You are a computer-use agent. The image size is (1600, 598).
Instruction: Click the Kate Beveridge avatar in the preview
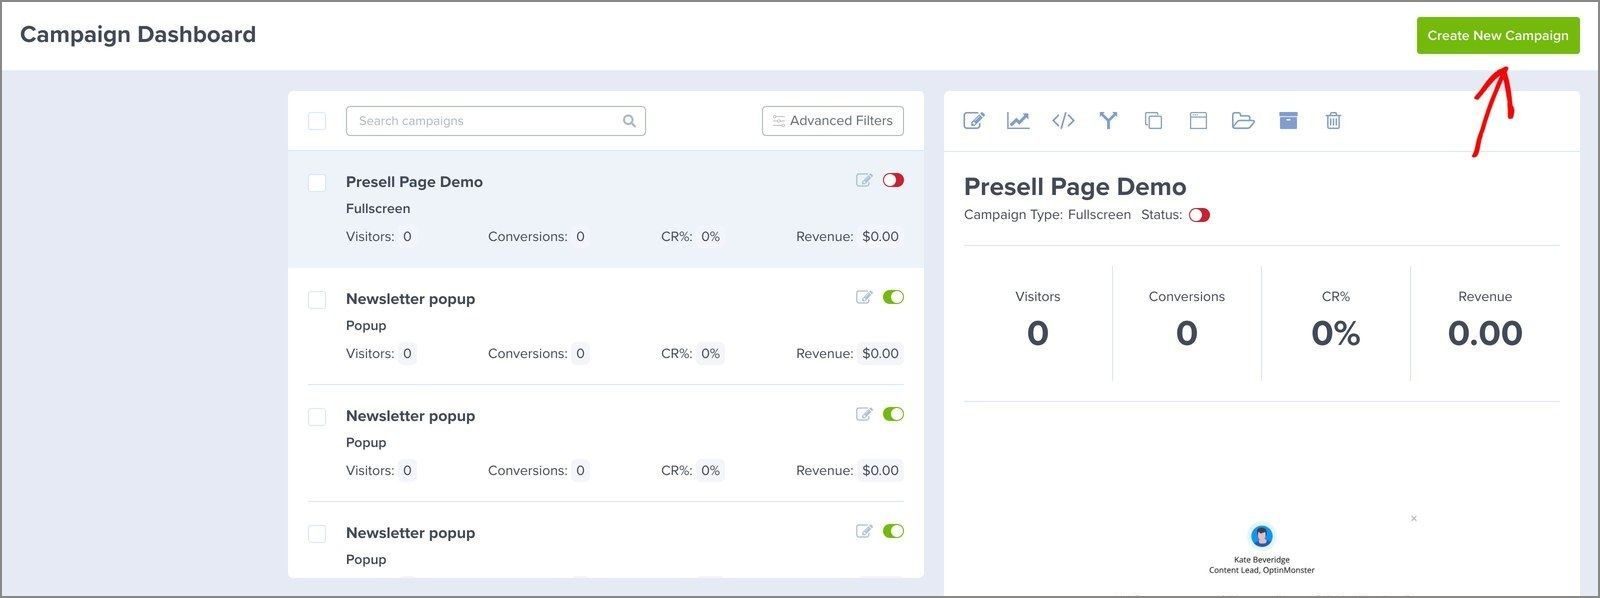(x=1262, y=536)
